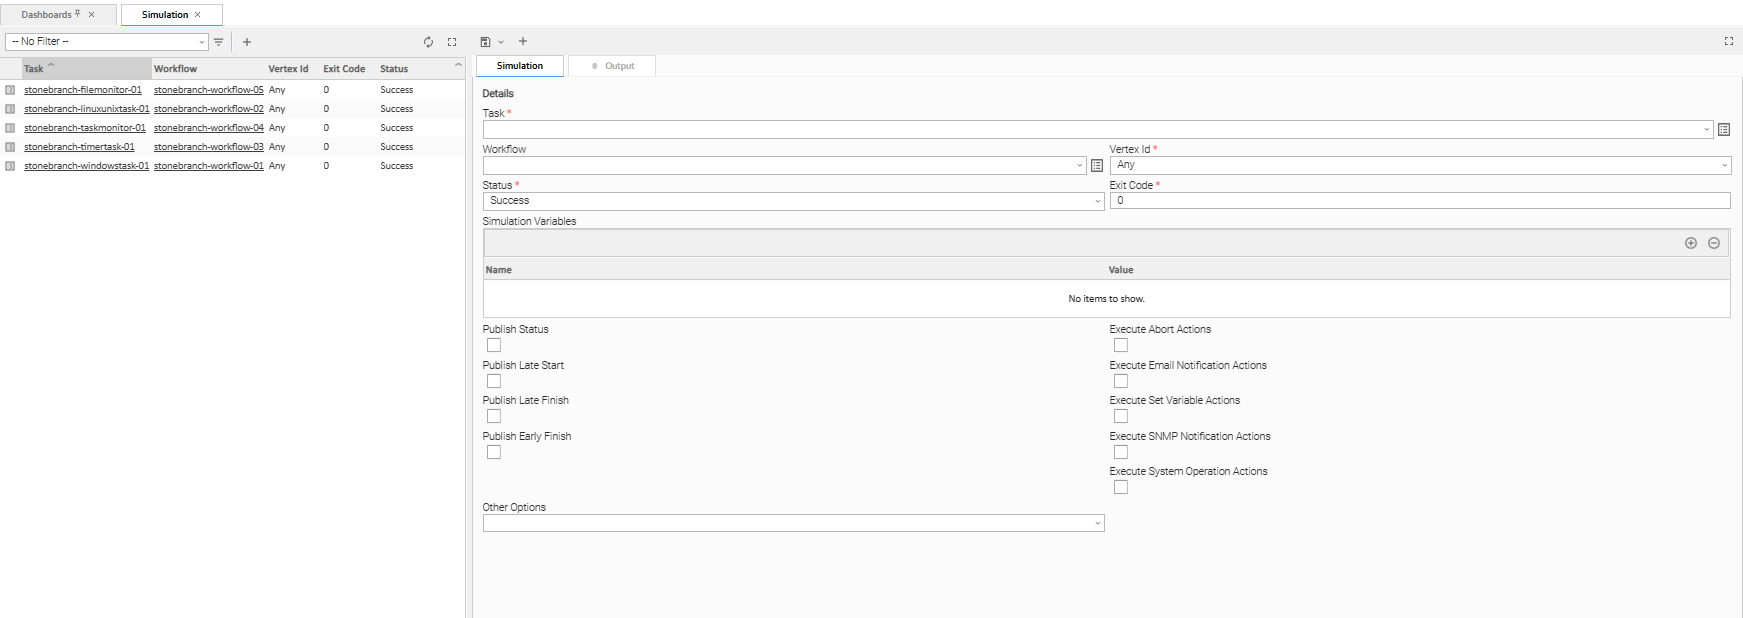
Task: Switch to the Dashboards tab
Action: point(47,15)
